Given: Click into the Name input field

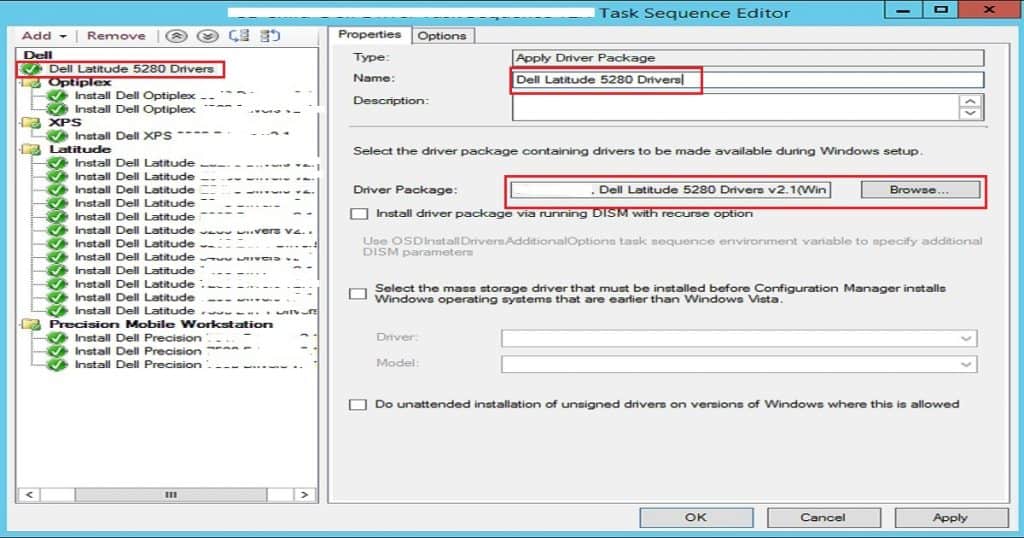Looking at the screenshot, I should [748, 80].
